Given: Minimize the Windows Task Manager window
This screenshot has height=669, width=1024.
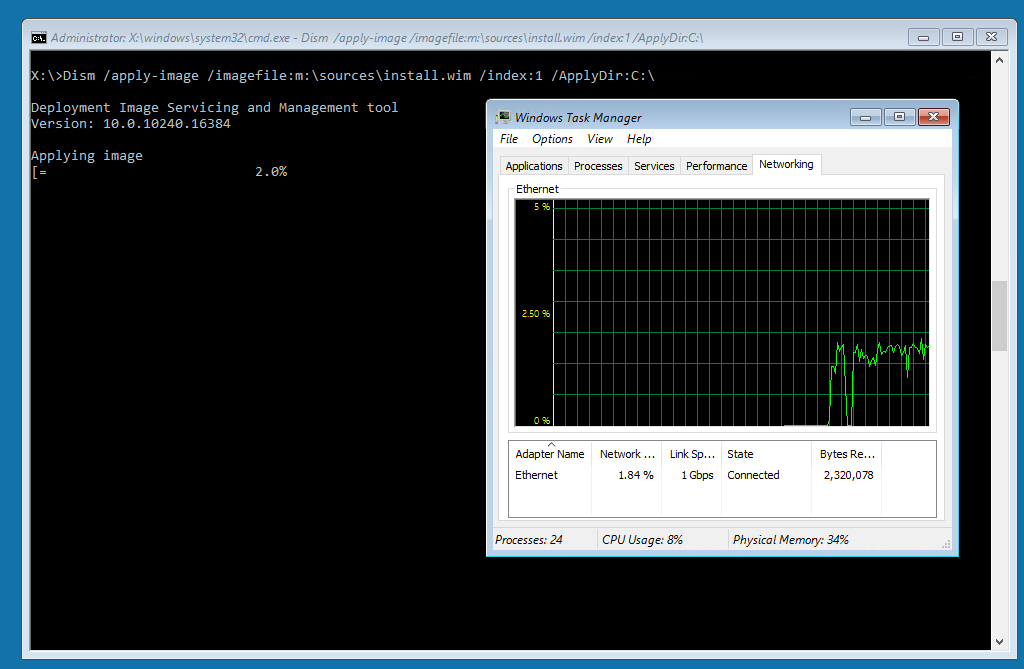Looking at the screenshot, I should (866, 117).
